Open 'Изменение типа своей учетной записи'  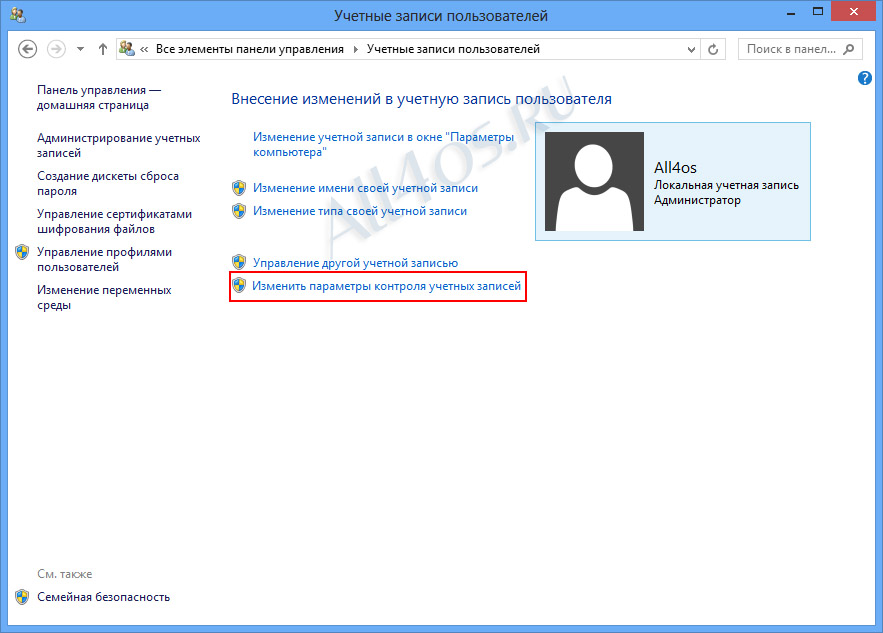(359, 211)
